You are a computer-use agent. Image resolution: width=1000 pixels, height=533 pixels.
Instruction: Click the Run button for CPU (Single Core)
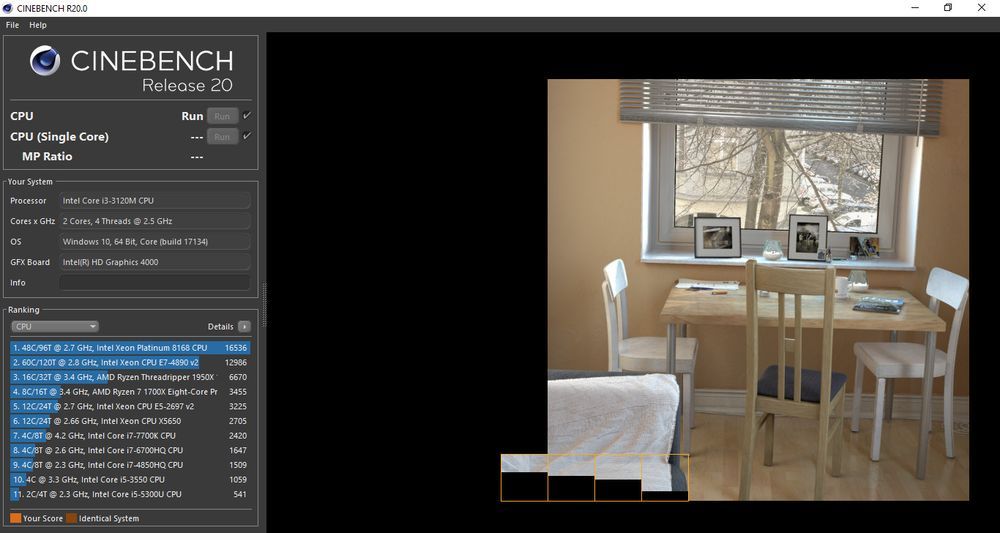coord(222,136)
